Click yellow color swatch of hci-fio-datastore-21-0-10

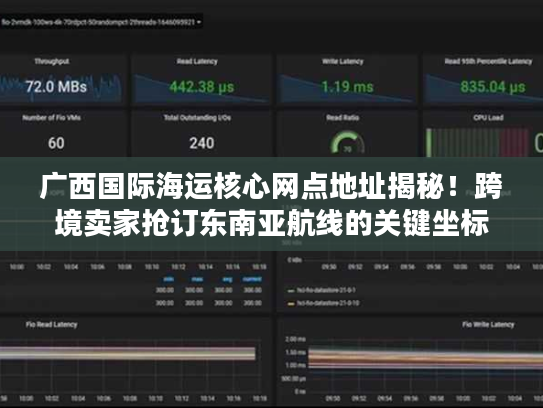tap(291, 304)
